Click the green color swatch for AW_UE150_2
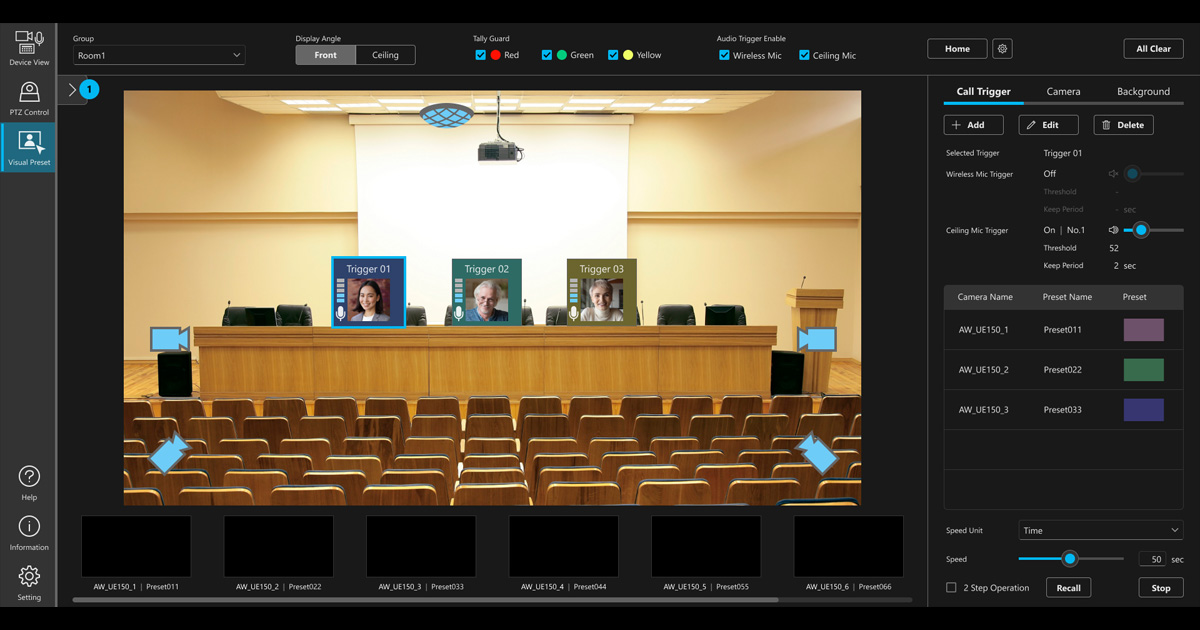The height and width of the screenshot is (630, 1200). pyautogui.click(x=1143, y=369)
